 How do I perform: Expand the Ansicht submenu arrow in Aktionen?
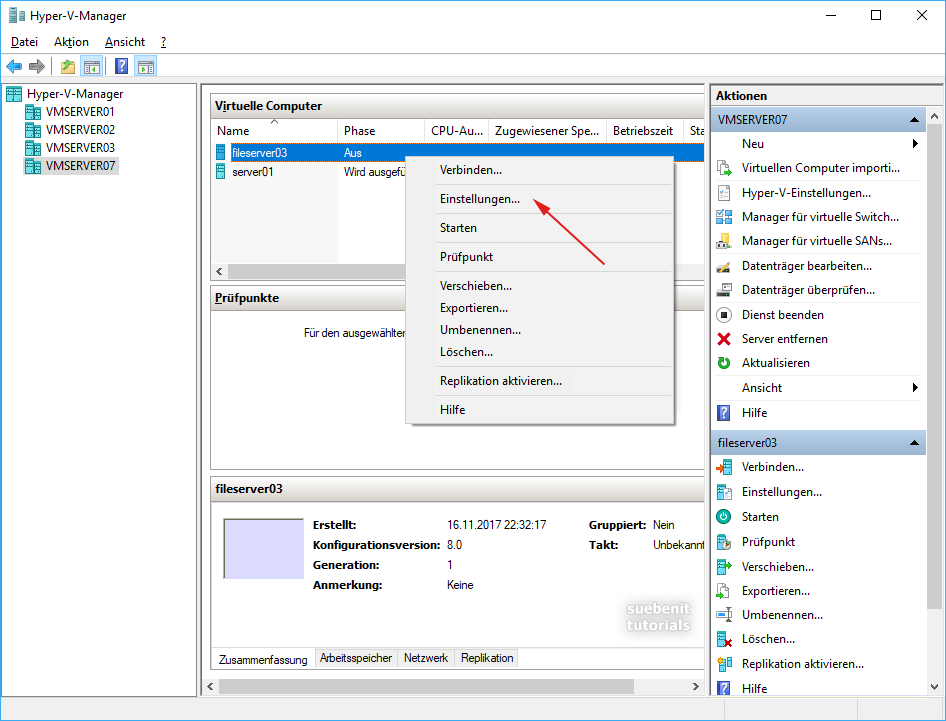pyautogui.click(x=915, y=388)
